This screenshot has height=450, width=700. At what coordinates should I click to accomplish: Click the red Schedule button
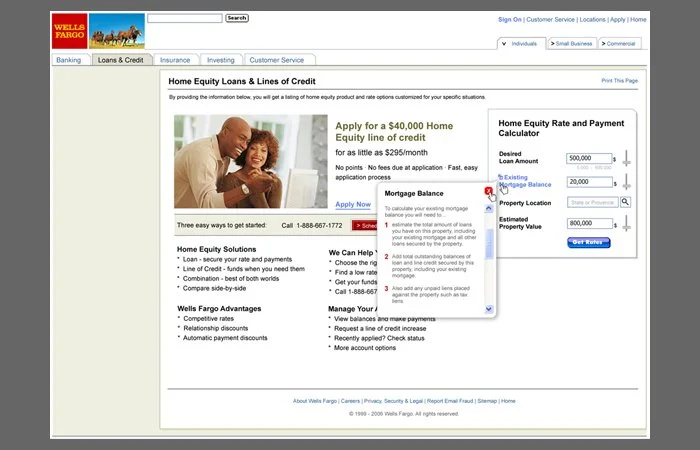(365, 226)
